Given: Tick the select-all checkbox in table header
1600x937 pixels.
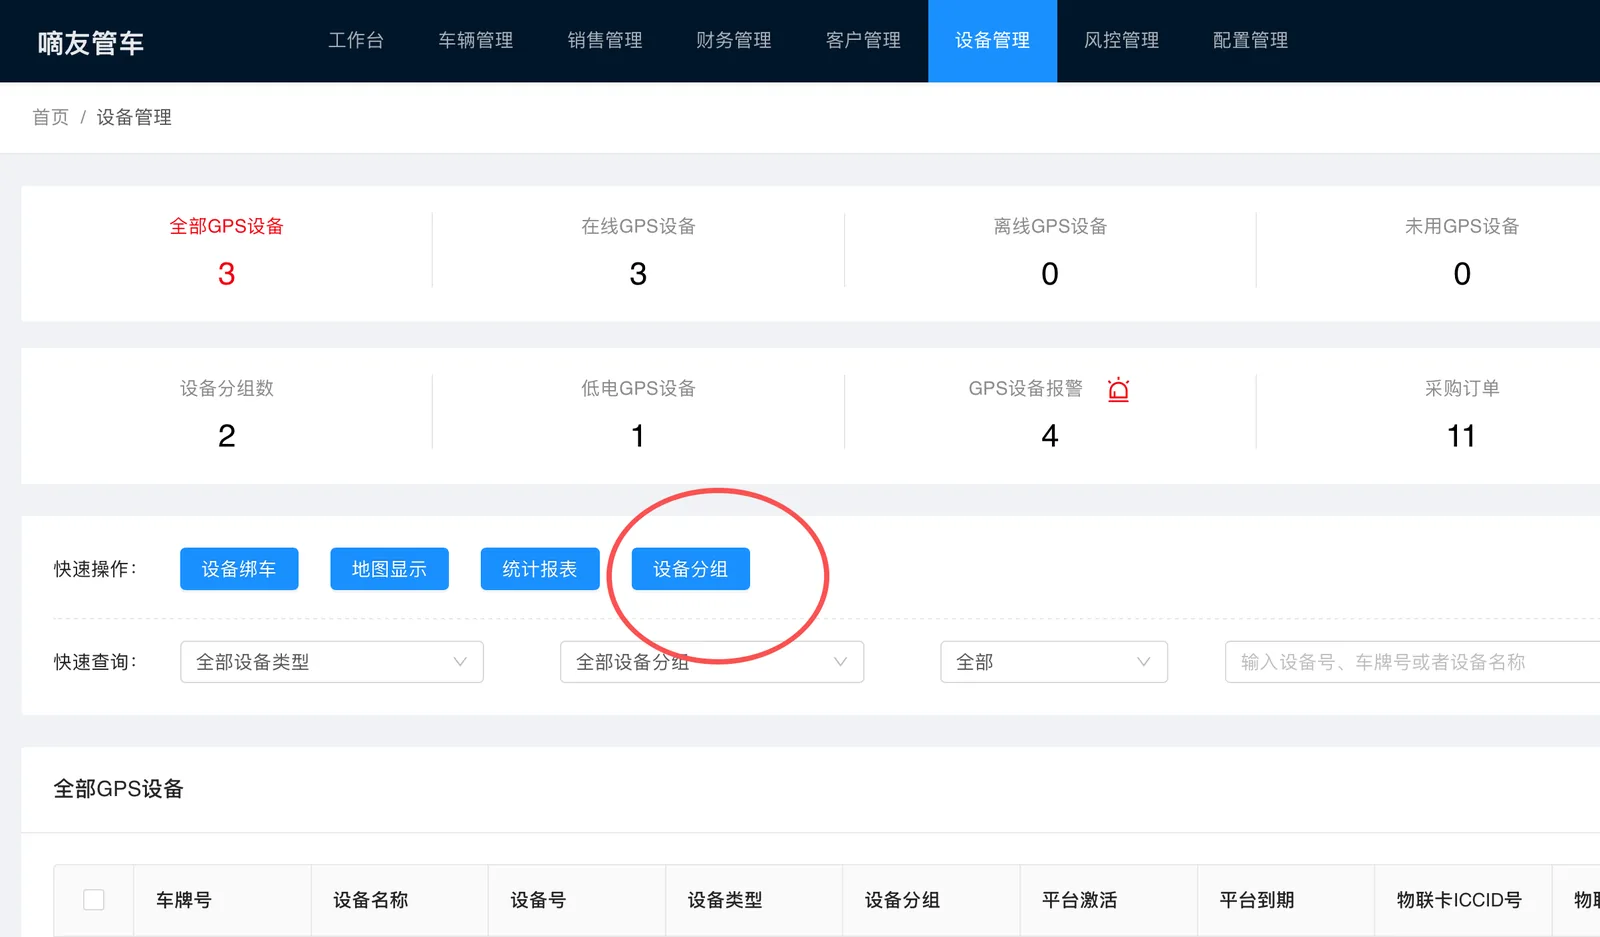Looking at the screenshot, I should 94,899.
